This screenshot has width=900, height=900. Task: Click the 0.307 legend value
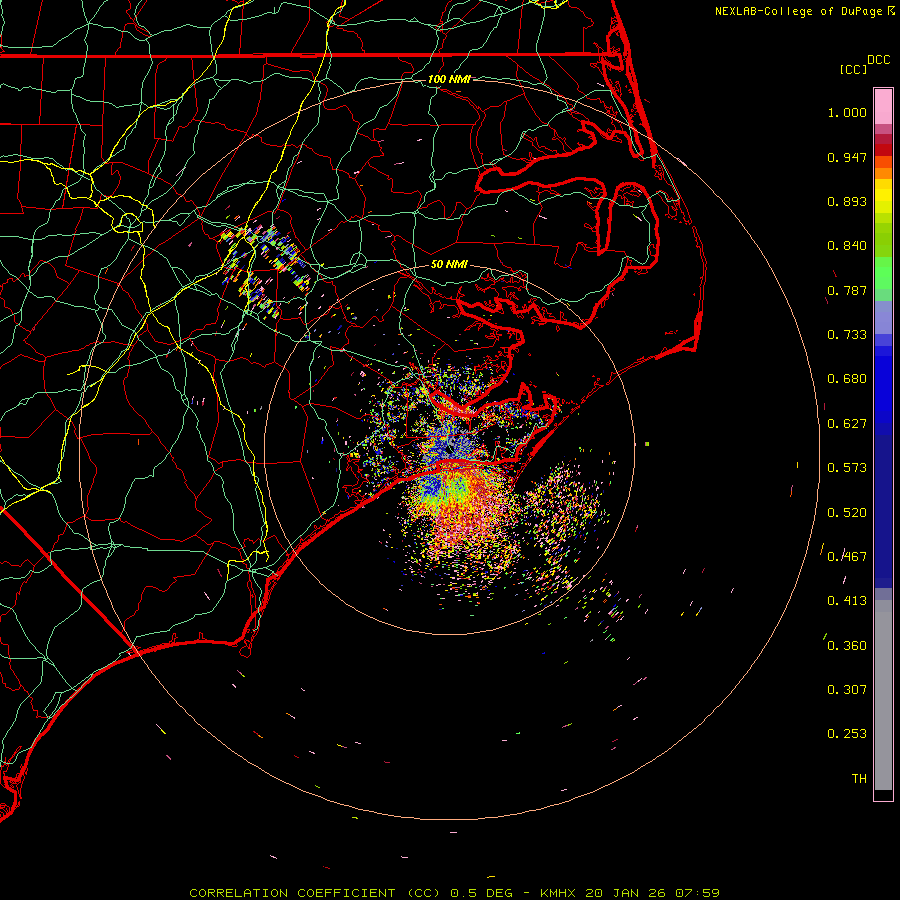[x=847, y=689]
